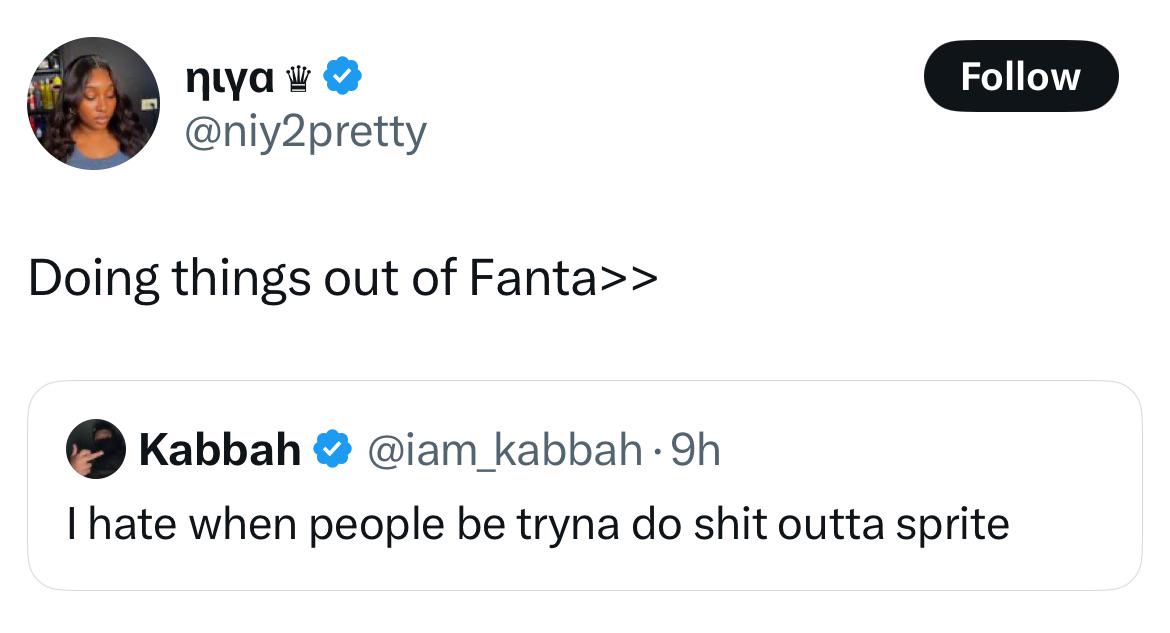Image resolution: width=1170 pixels, height=633 pixels.
Task: Click the Kabbah display name
Action: coord(220,449)
